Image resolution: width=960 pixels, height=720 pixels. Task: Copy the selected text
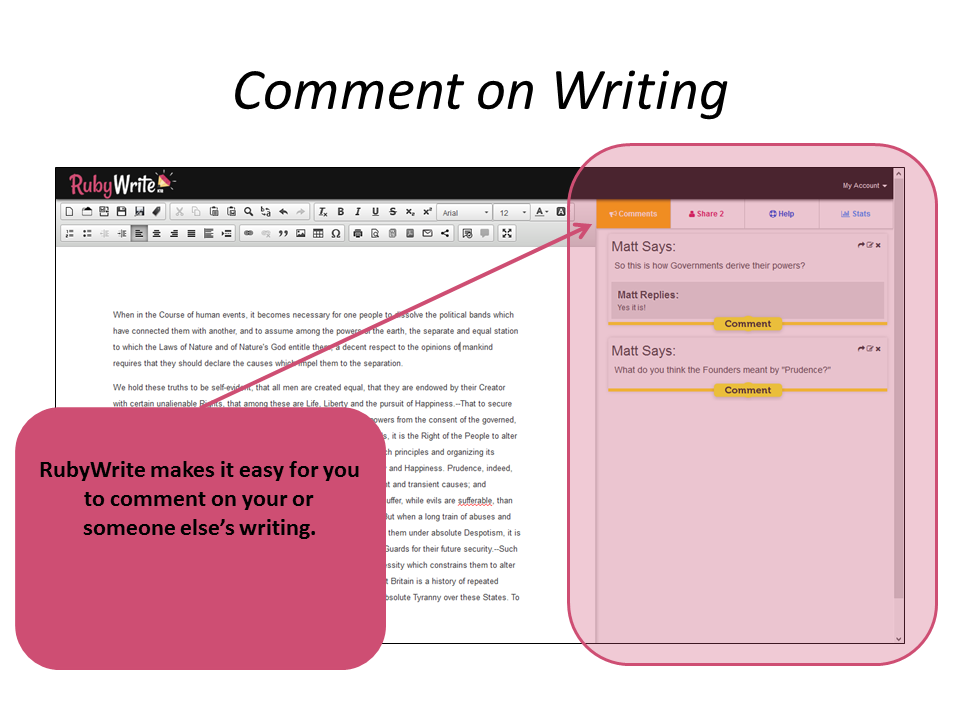(x=197, y=212)
